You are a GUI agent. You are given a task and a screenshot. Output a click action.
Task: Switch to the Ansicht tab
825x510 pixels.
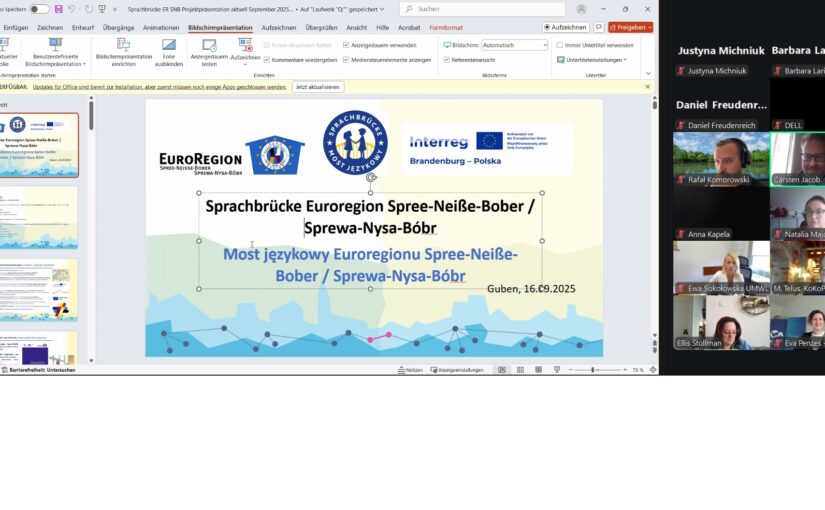[x=356, y=27]
